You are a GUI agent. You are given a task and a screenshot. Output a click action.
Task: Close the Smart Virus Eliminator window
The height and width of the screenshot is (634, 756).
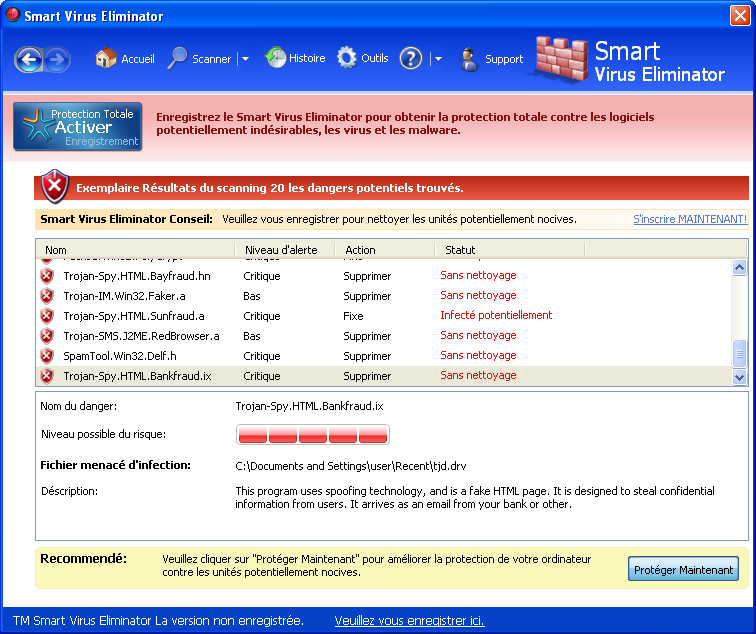(x=740, y=15)
